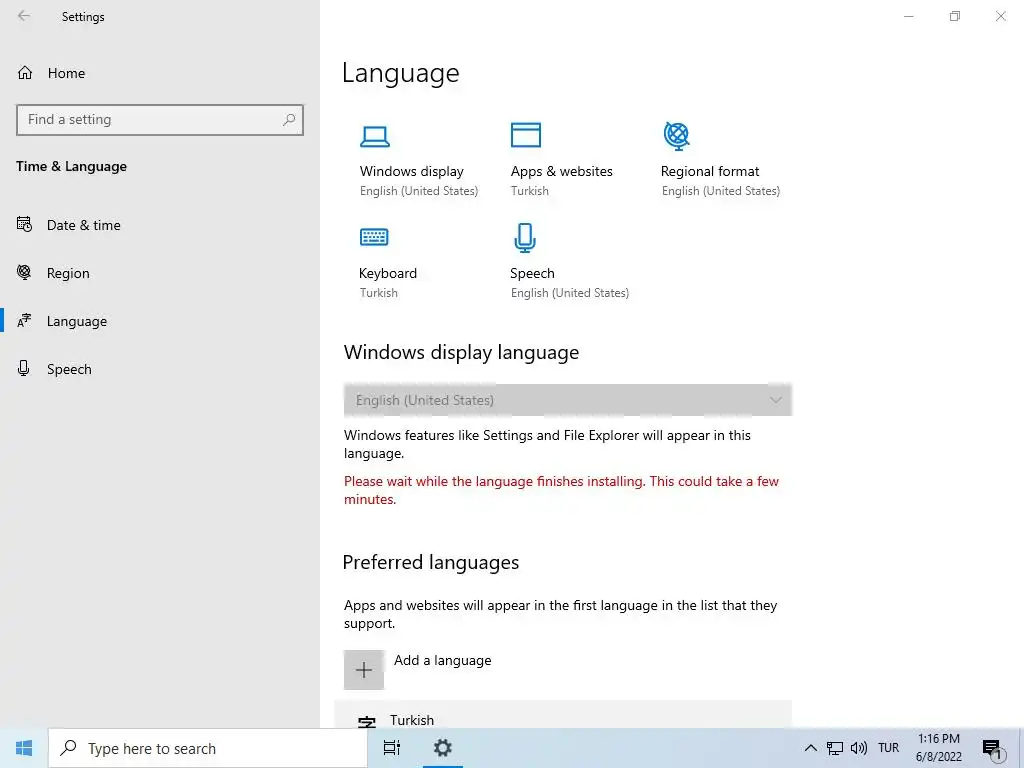Open Apps & websites tile label
This screenshot has height=768, width=1024.
tap(562, 172)
